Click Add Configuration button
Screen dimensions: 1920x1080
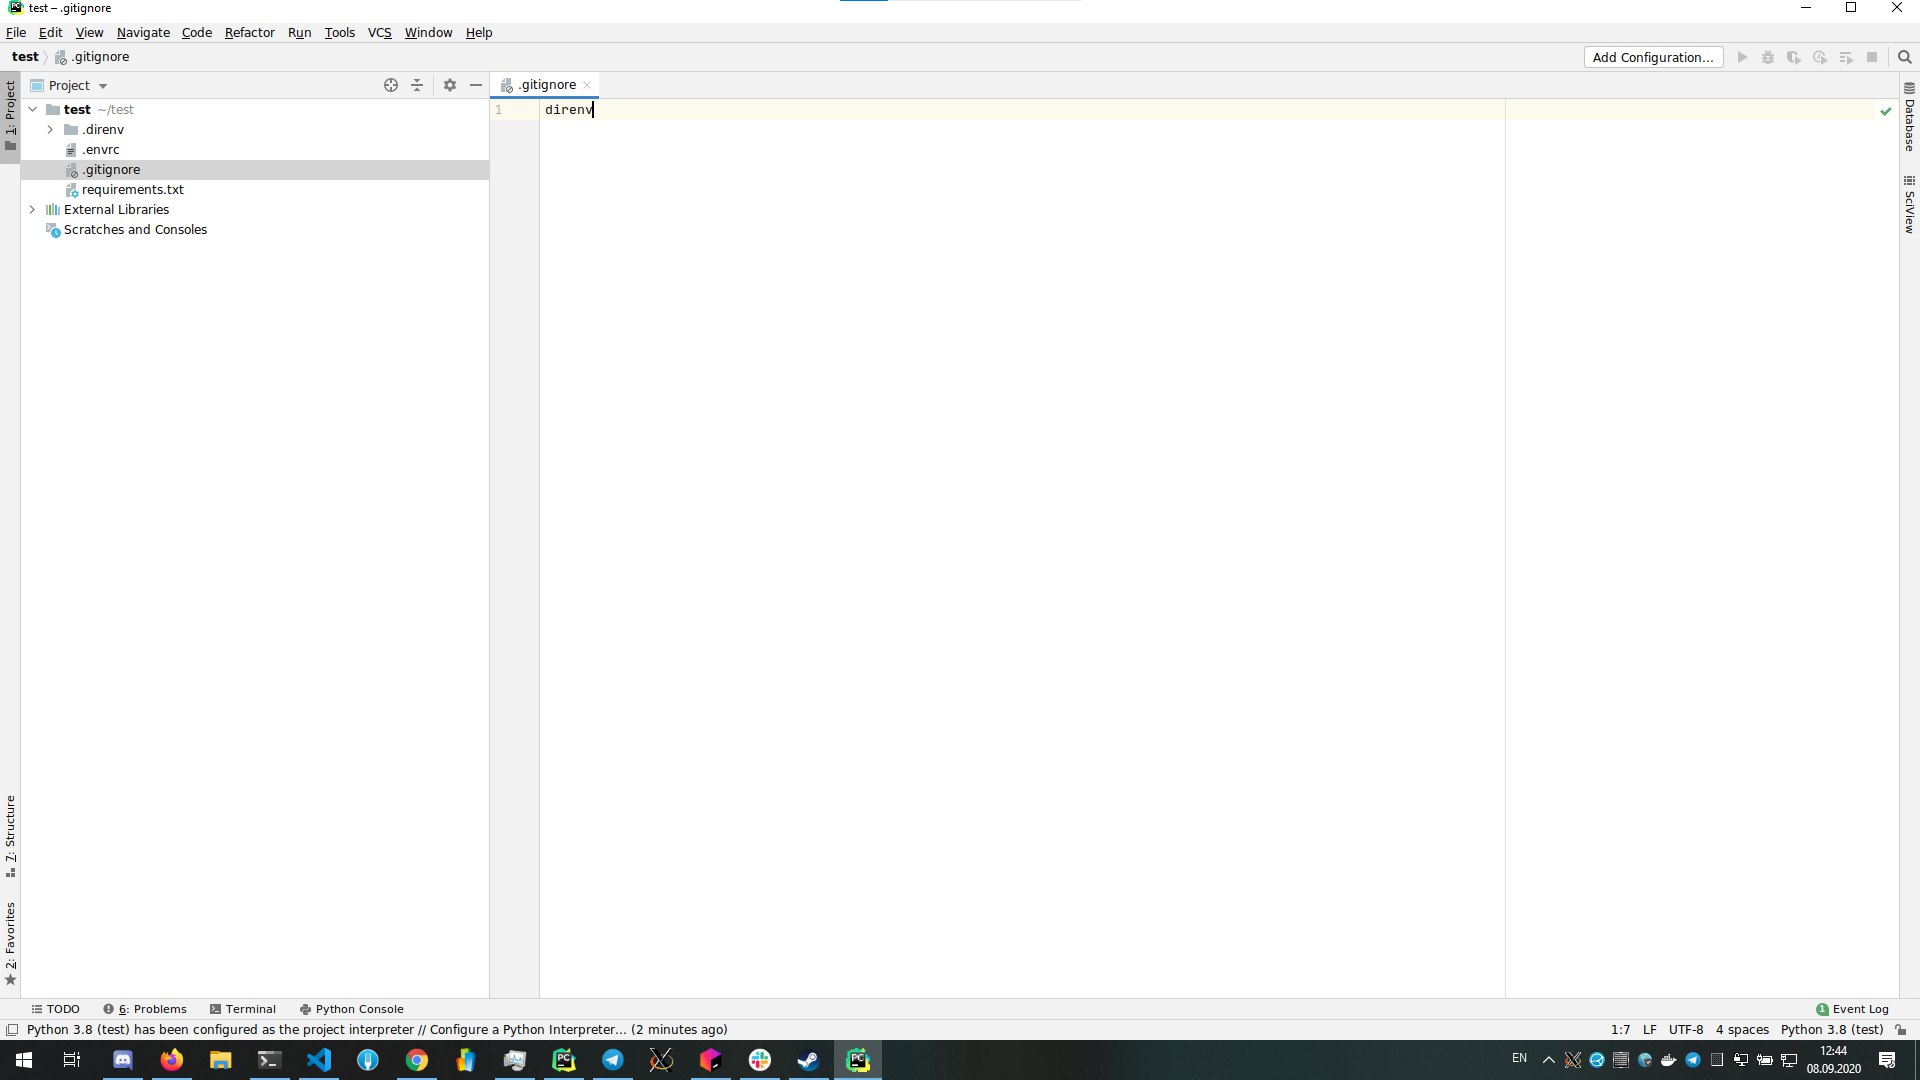tap(1653, 57)
